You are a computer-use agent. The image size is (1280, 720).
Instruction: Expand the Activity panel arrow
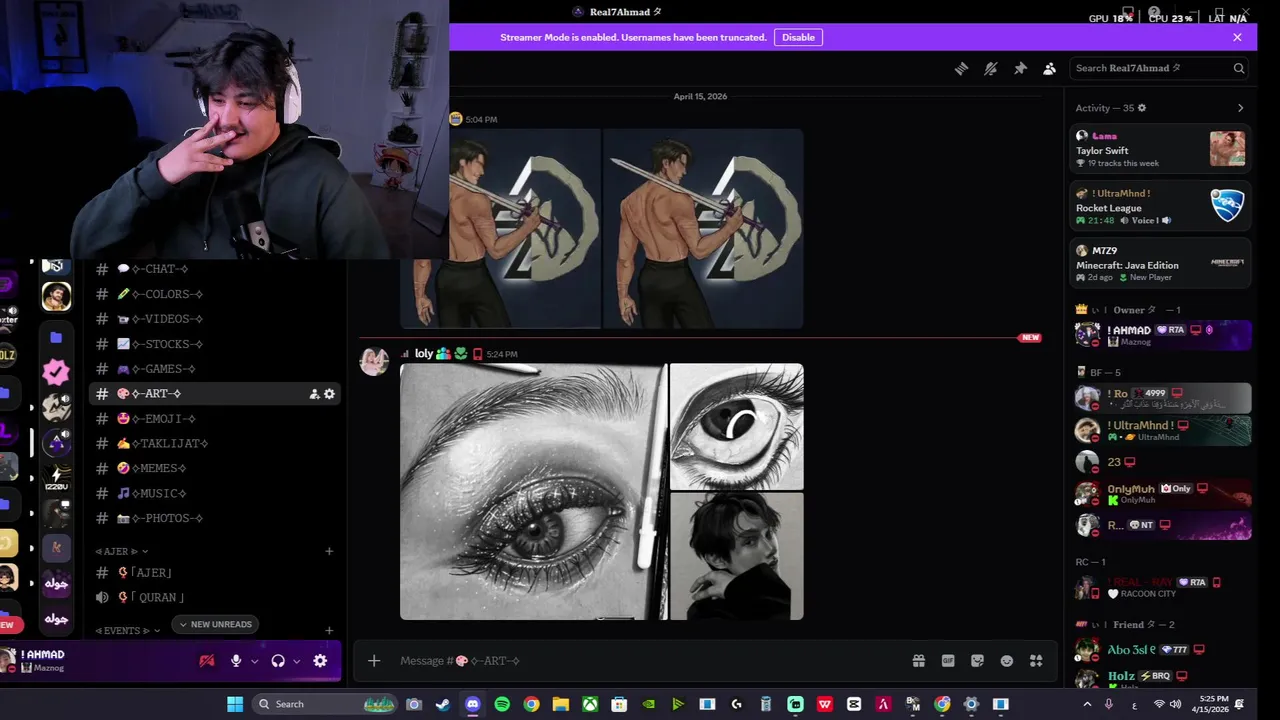[x=1240, y=108]
